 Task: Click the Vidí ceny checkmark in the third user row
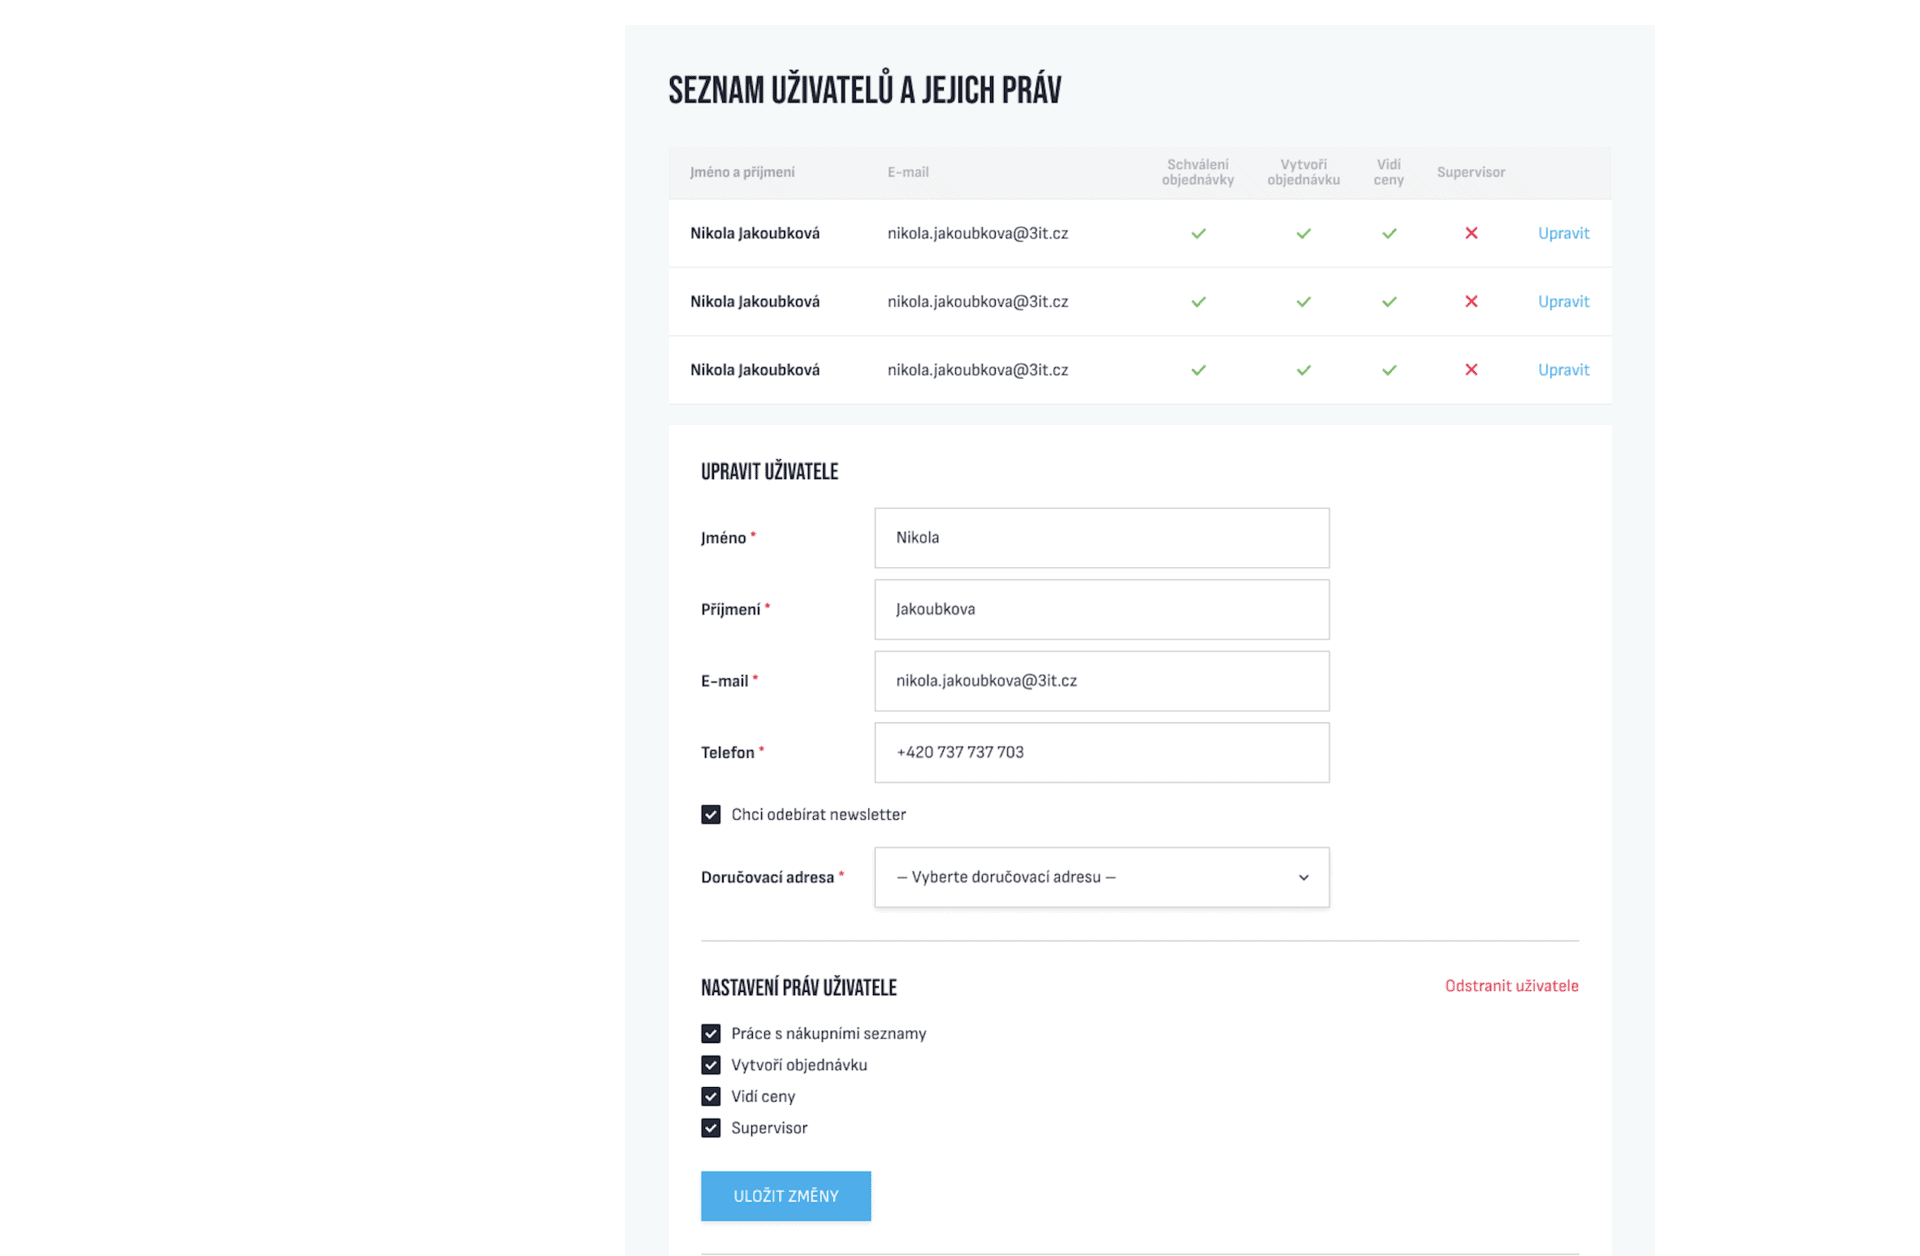[1389, 370]
